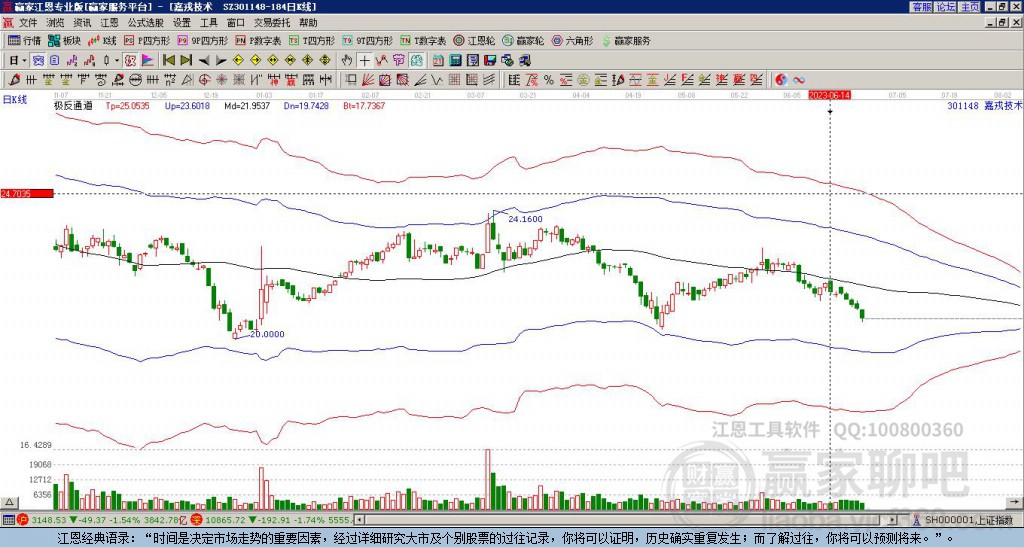Open the P四方形 Gann square tool
The image size is (1024, 548).
[147, 40]
